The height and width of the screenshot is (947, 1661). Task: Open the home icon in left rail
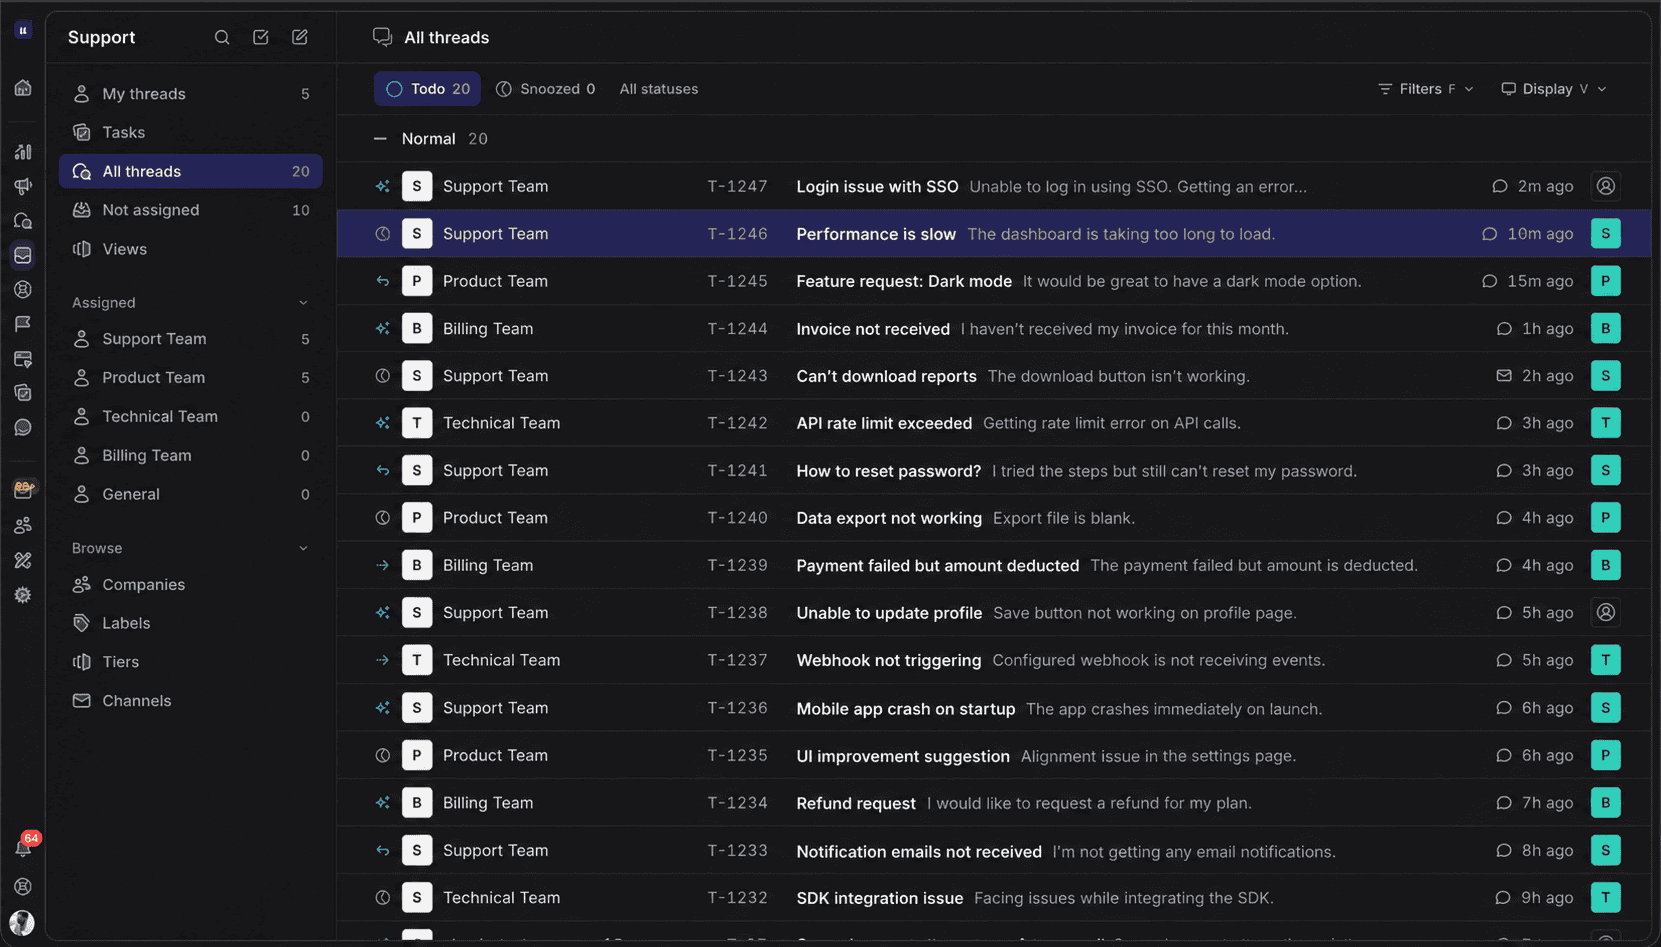tap(23, 88)
